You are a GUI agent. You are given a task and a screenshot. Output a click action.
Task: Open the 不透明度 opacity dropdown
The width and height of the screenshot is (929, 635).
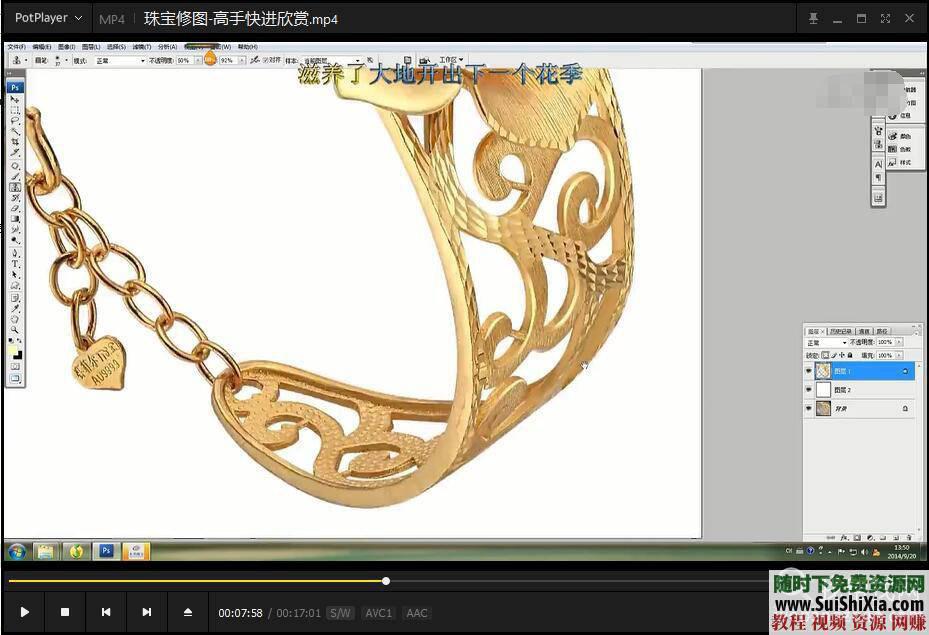pos(200,60)
